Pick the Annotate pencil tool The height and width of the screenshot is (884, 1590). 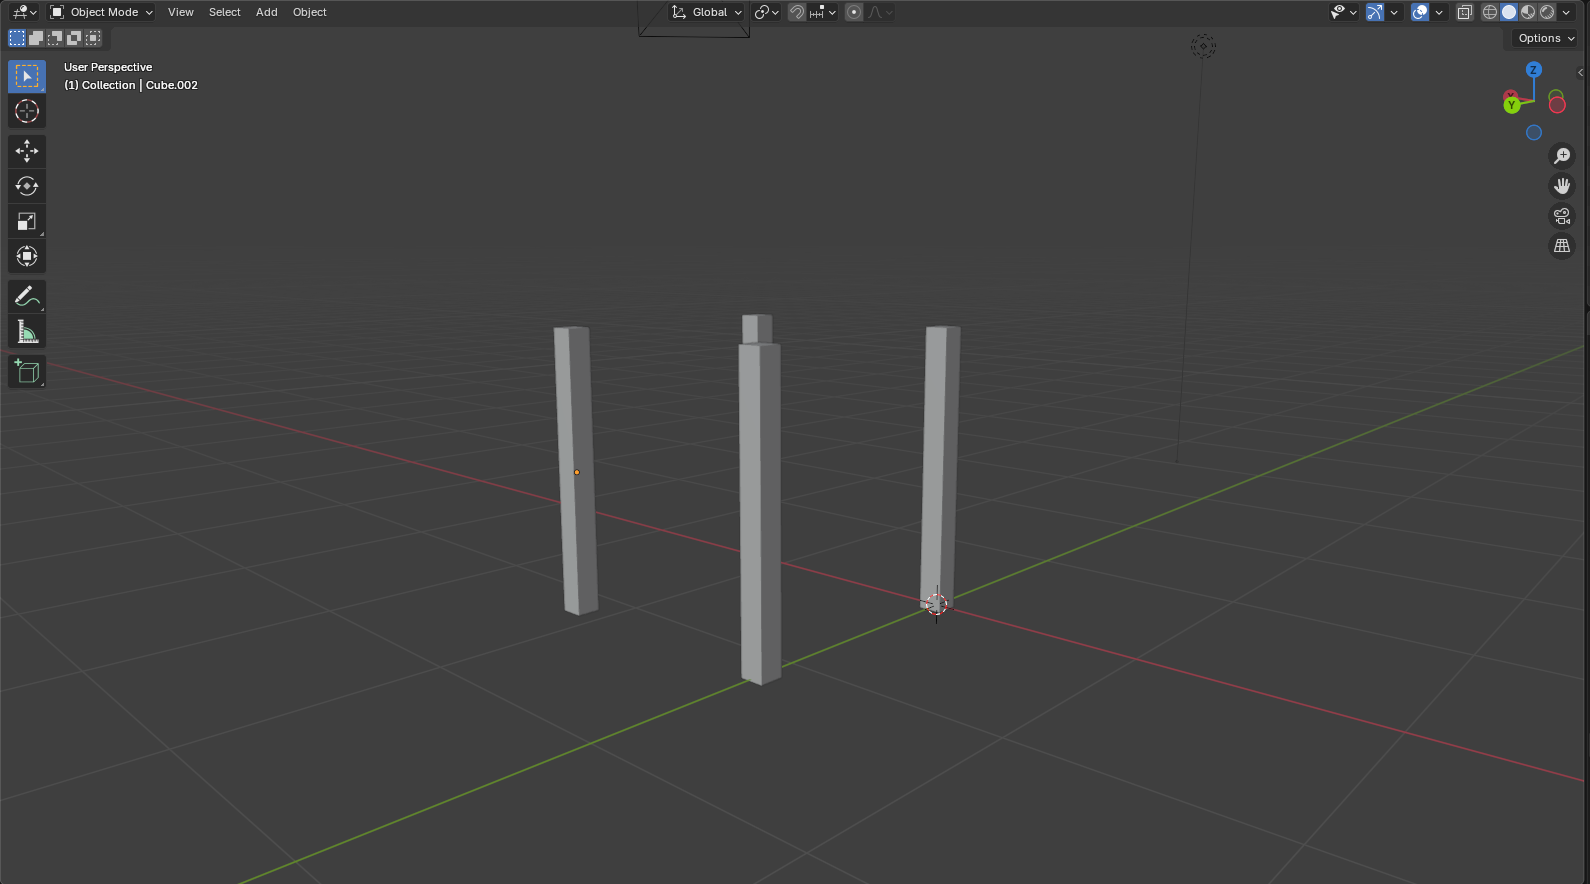(27, 296)
